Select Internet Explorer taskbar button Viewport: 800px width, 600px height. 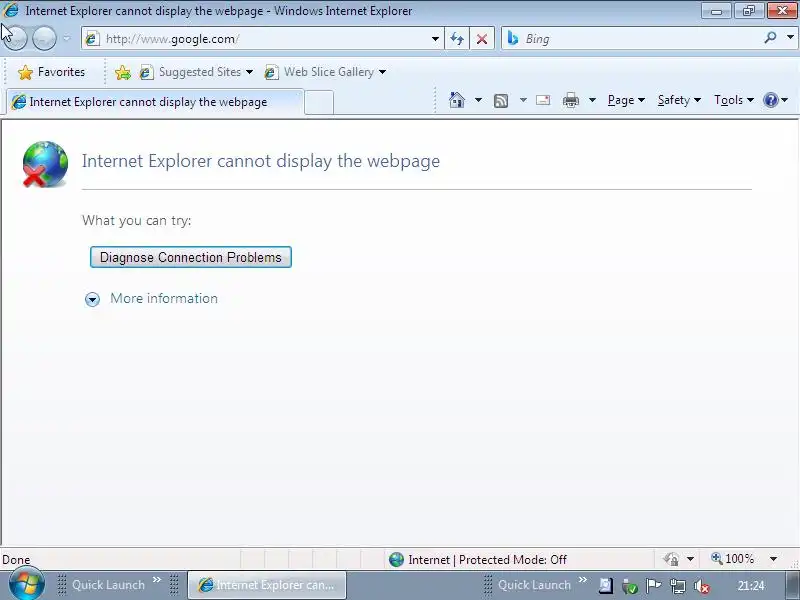(267, 585)
